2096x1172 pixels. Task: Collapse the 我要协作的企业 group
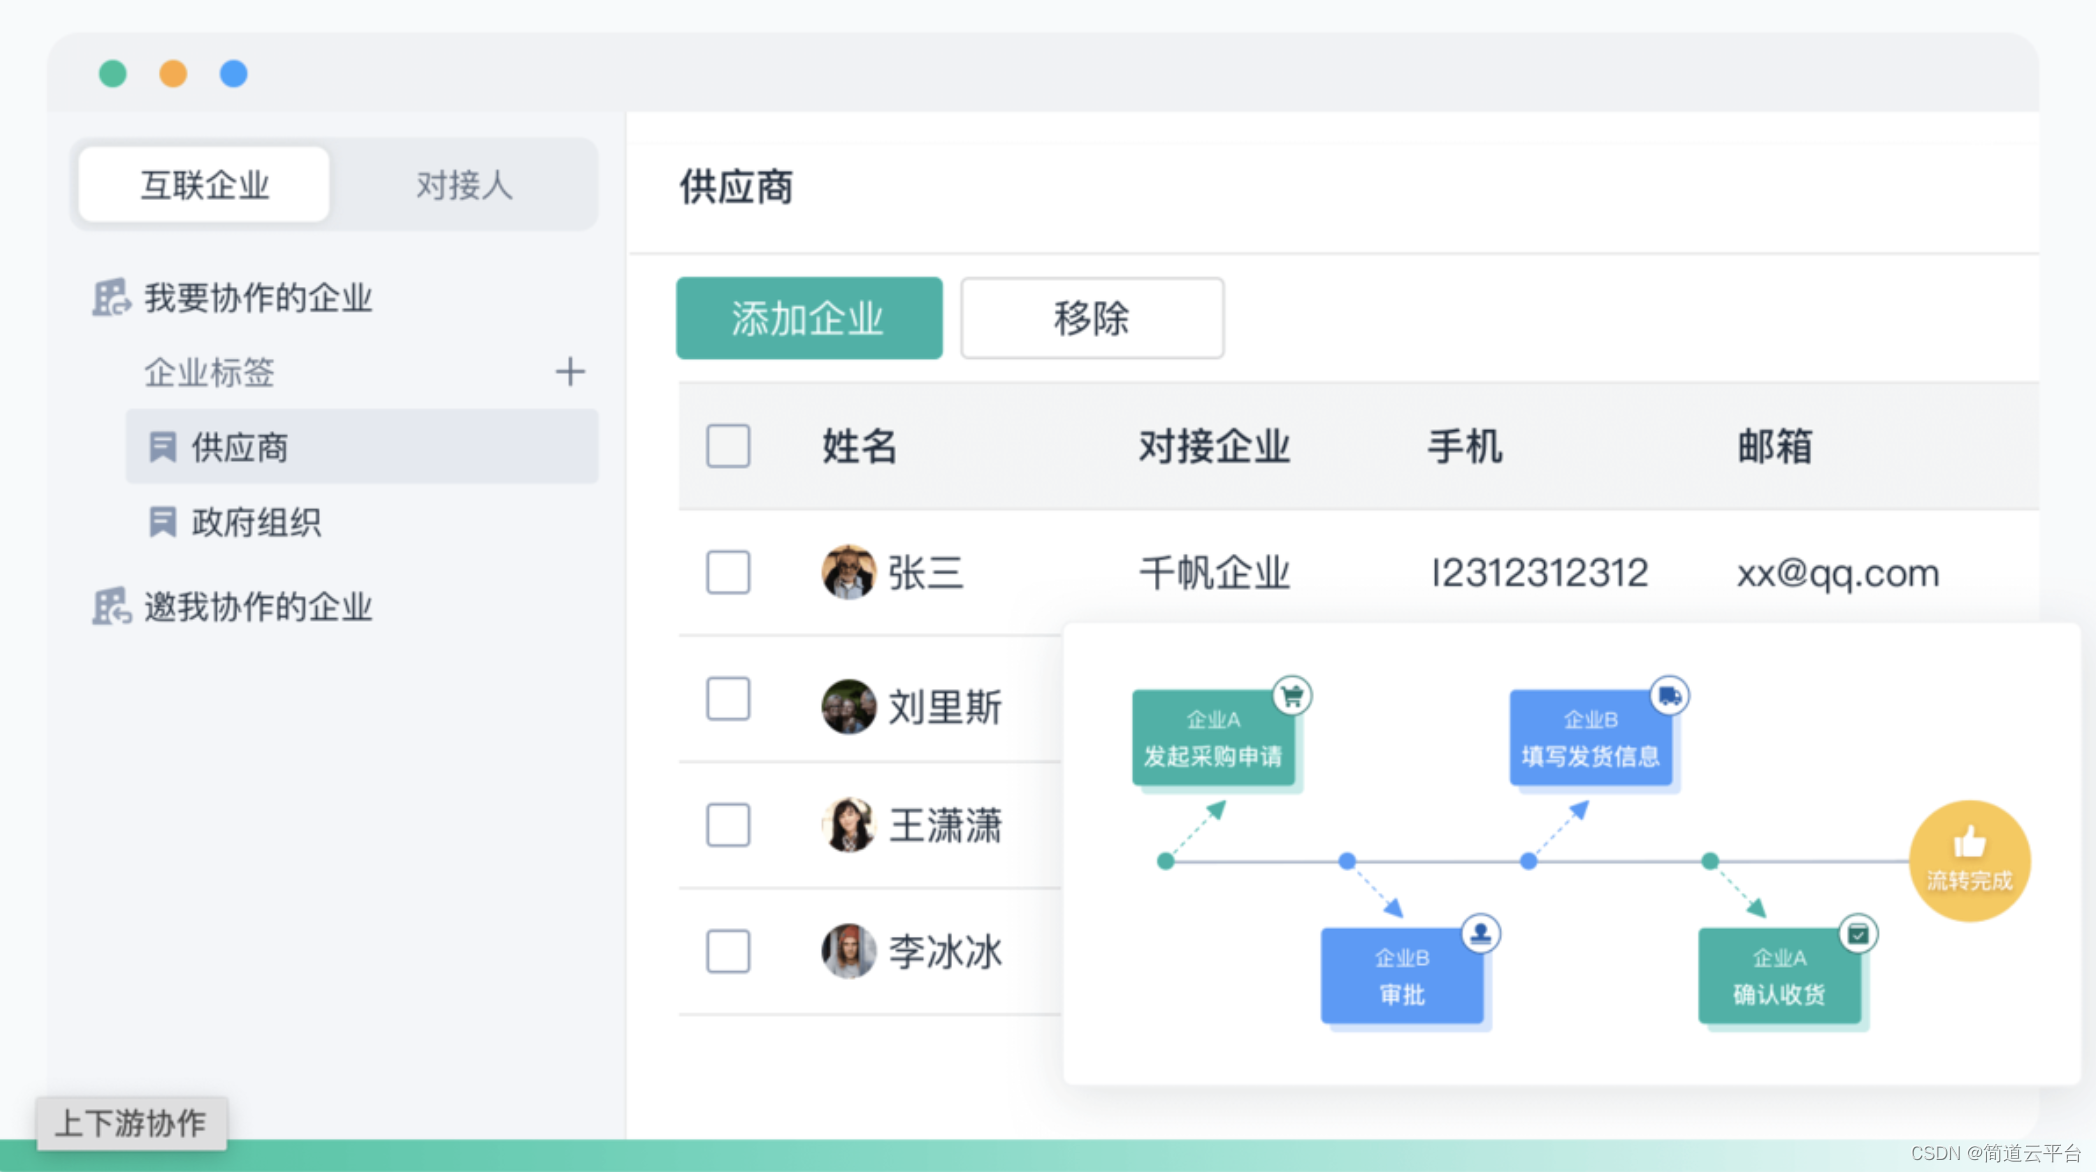(258, 297)
